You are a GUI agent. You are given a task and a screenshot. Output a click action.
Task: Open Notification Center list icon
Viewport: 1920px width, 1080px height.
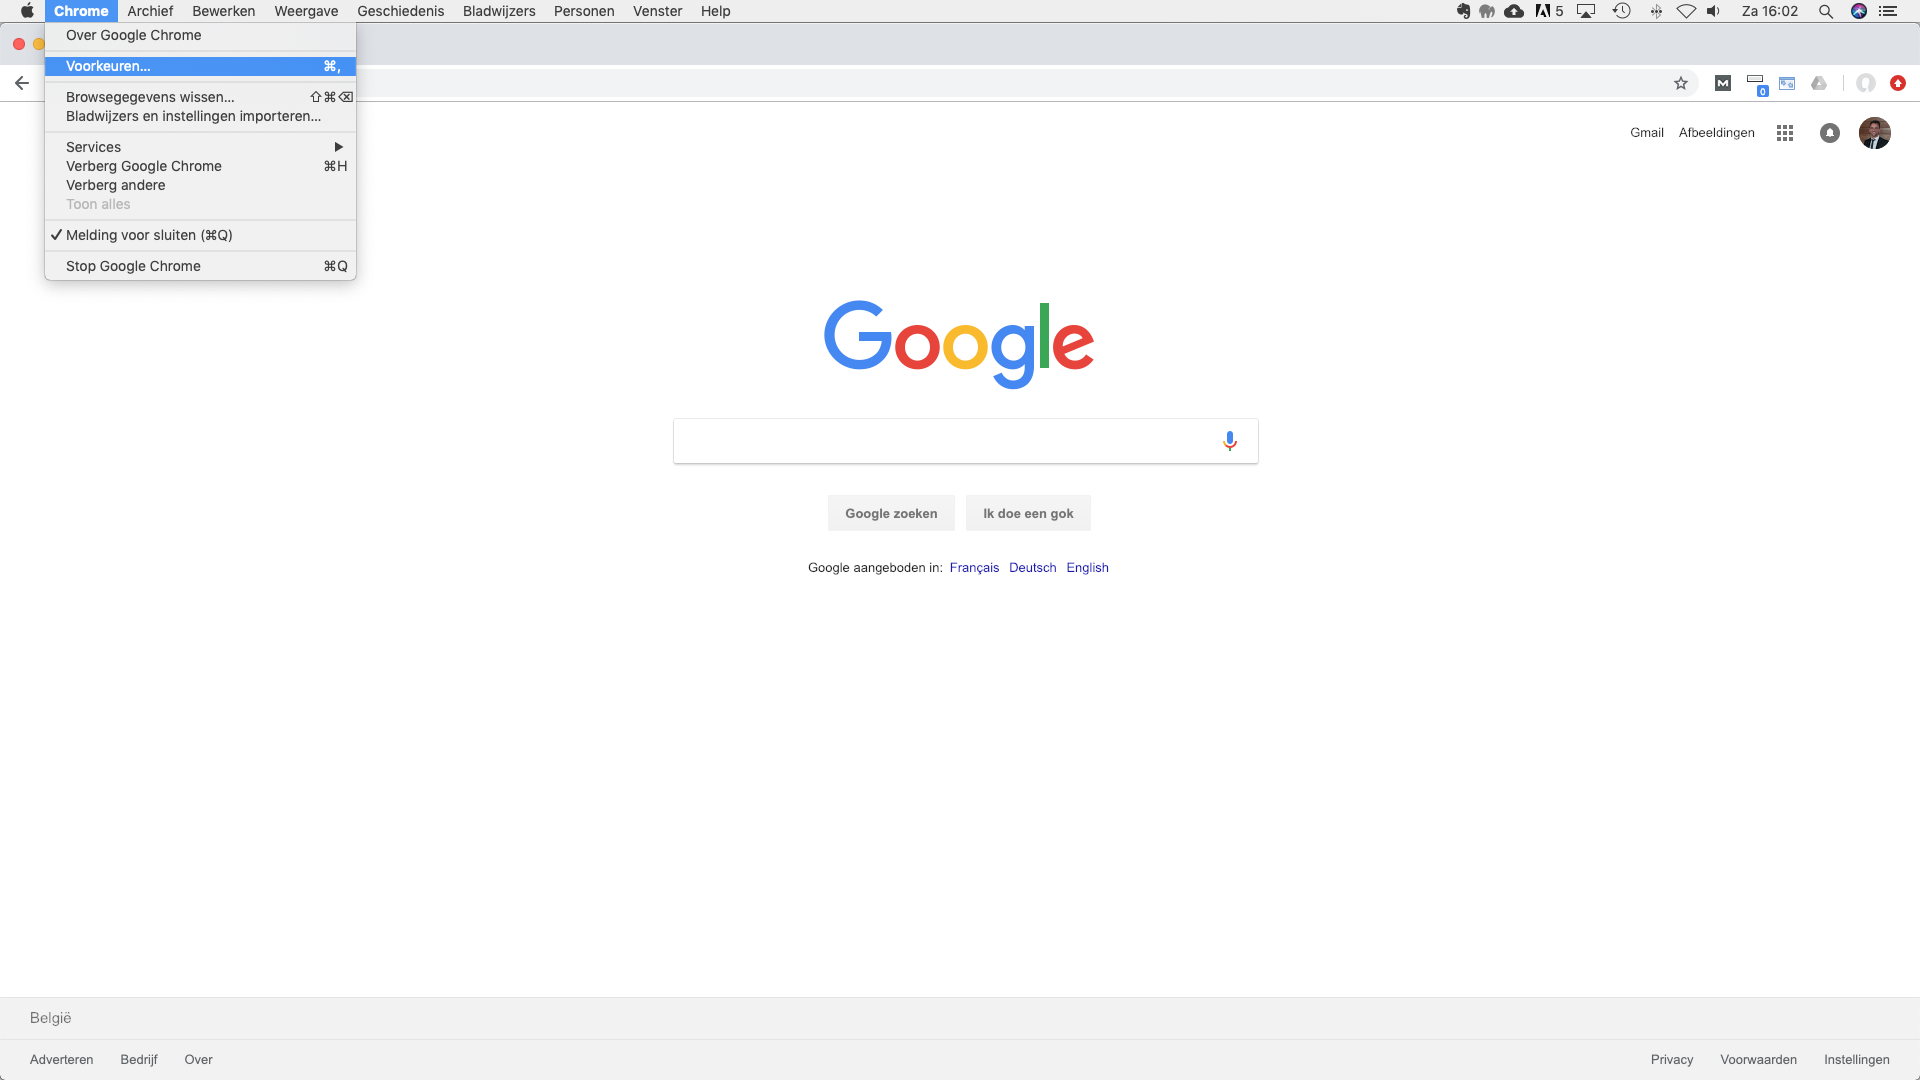pos(1888,11)
